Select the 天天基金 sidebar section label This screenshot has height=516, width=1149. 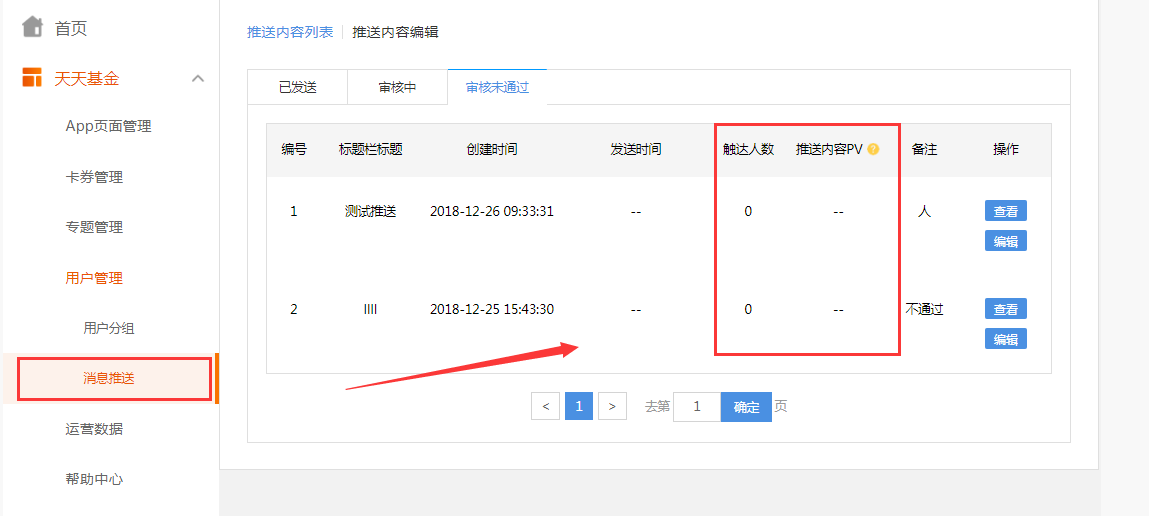pyautogui.click(x=86, y=78)
